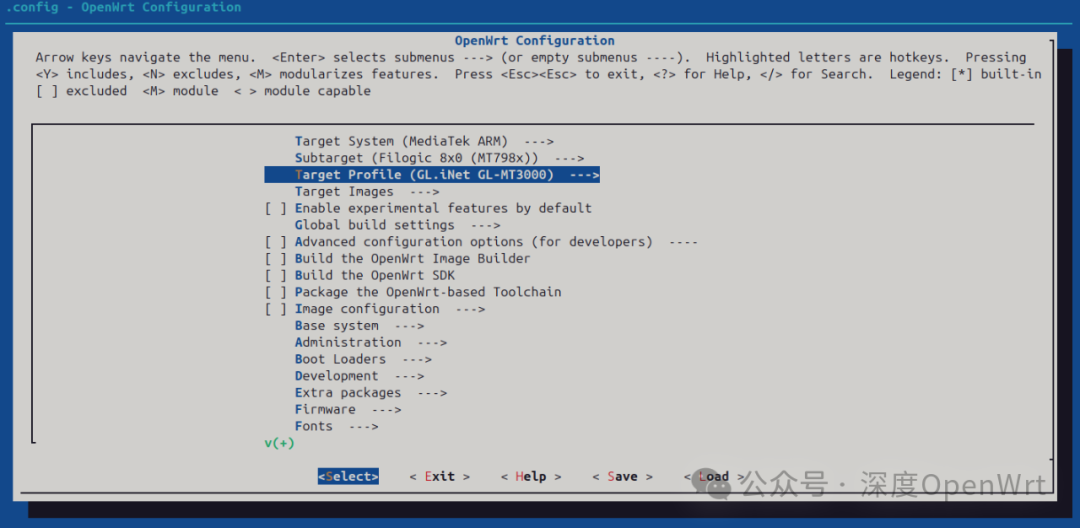This screenshot has height=528, width=1080.
Task: Enable Build the OpenWrt Image Builder checkbox
Action: (x=276, y=258)
